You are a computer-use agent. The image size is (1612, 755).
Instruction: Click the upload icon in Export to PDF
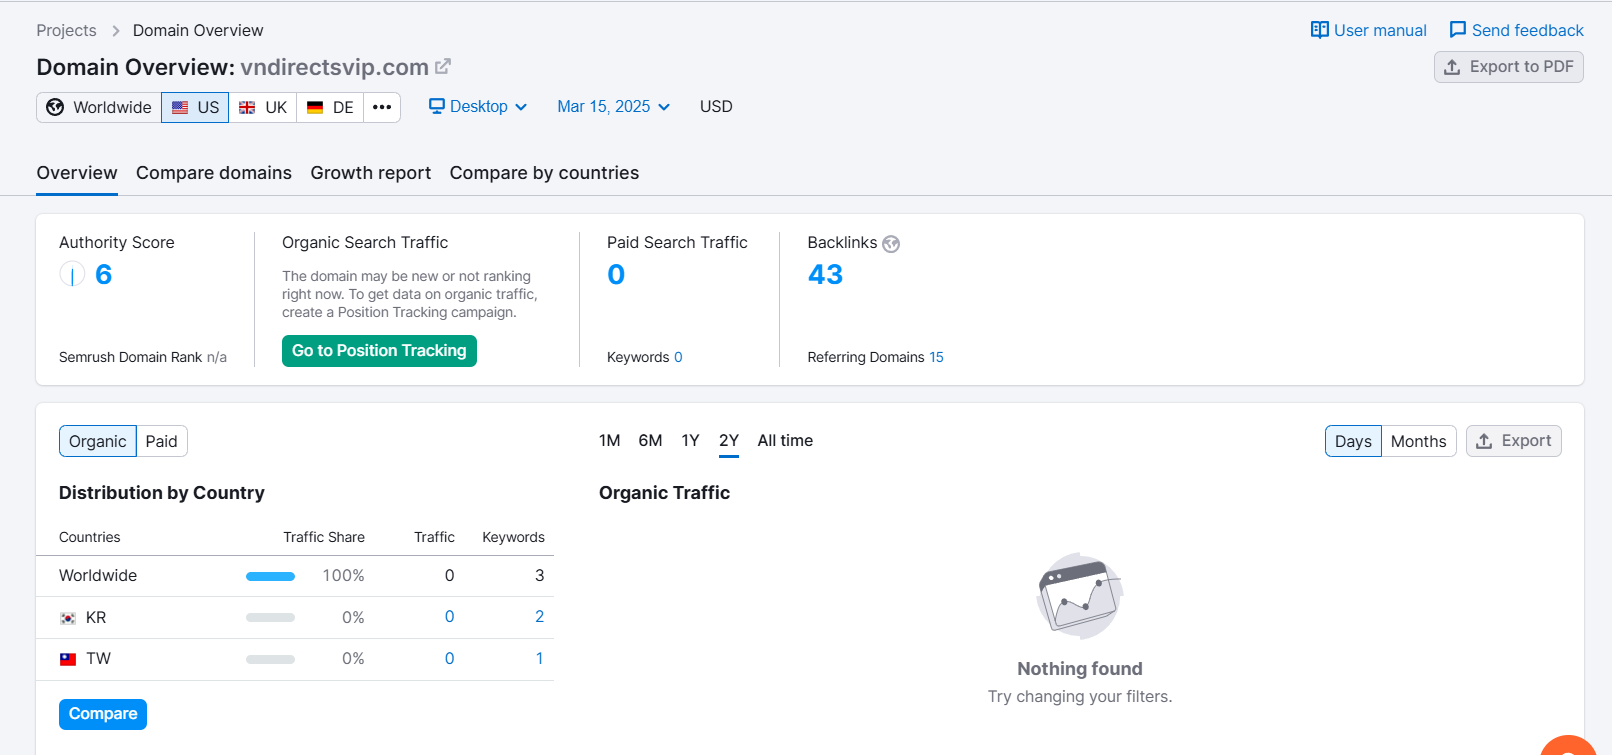pos(1452,67)
